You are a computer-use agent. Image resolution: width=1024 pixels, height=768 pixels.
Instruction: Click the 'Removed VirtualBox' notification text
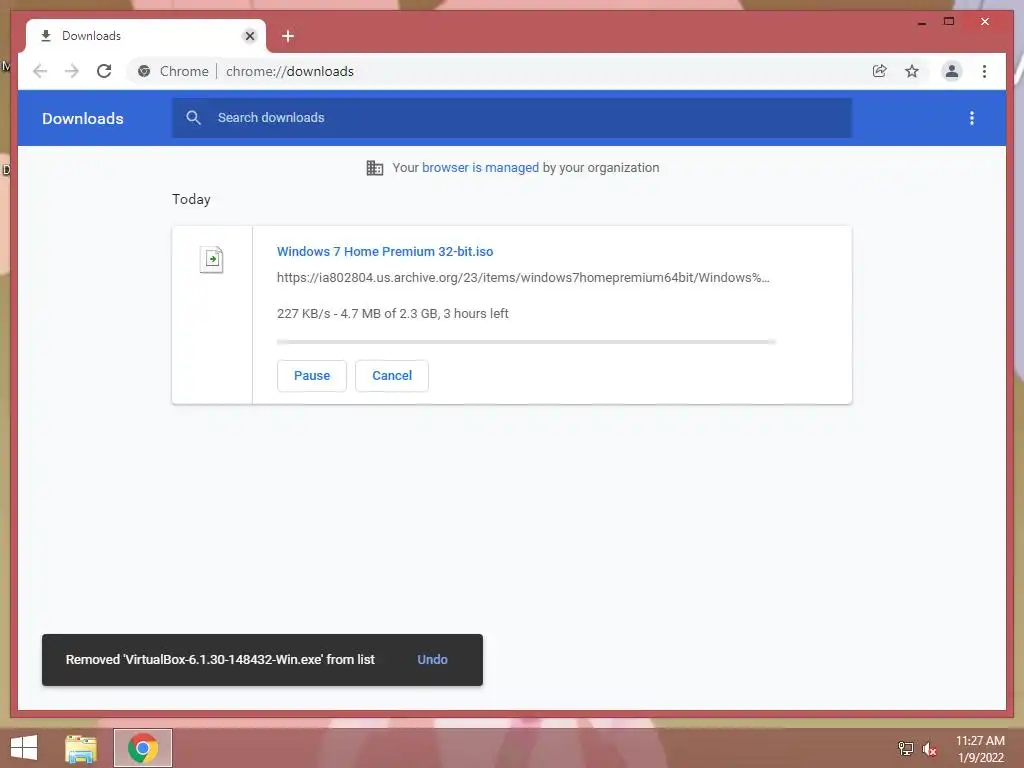click(220, 660)
